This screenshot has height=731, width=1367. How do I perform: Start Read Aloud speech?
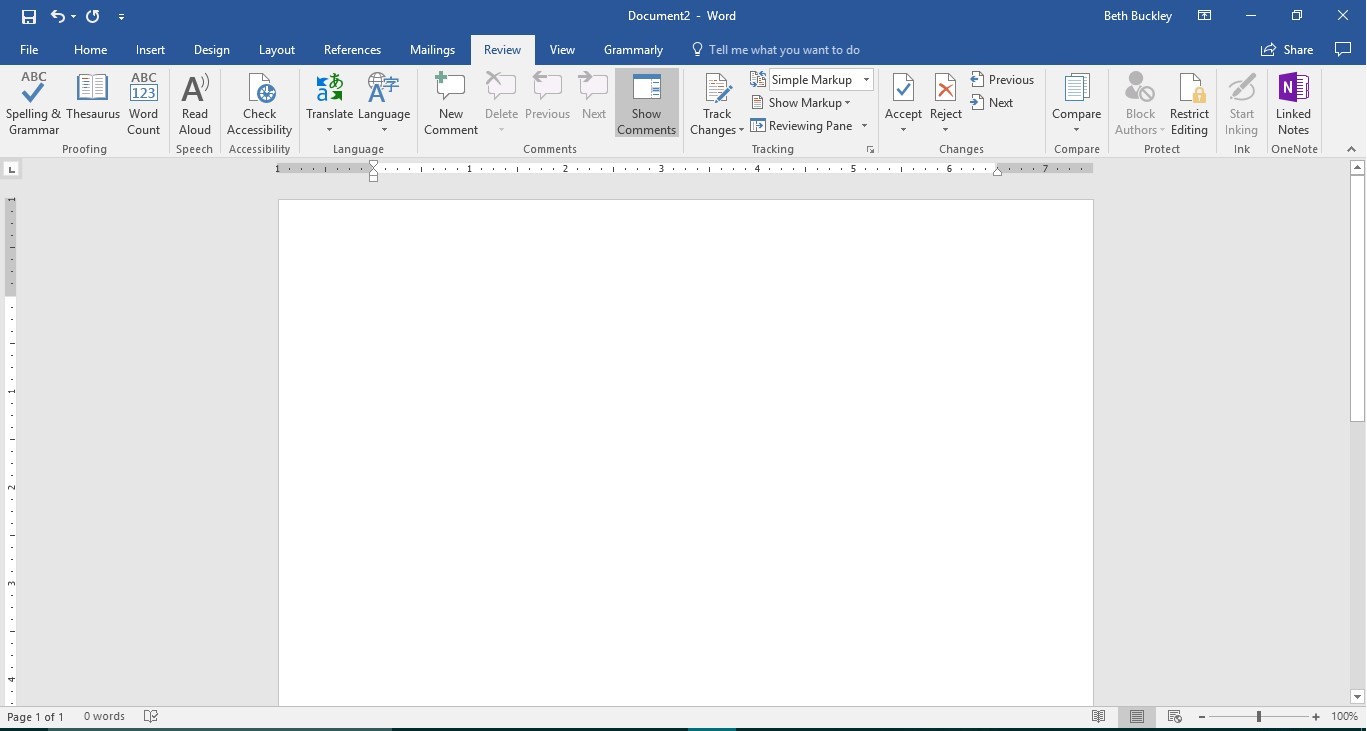[x=195, y=104]
